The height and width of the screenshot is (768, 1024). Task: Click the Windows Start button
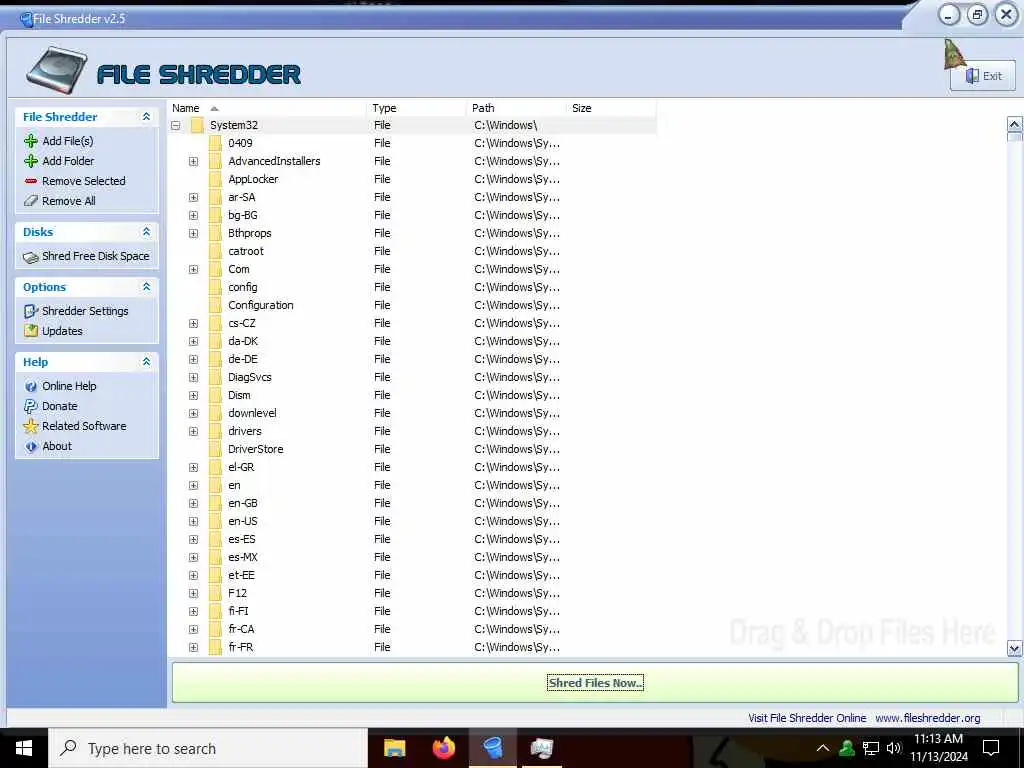coord(24,748)
